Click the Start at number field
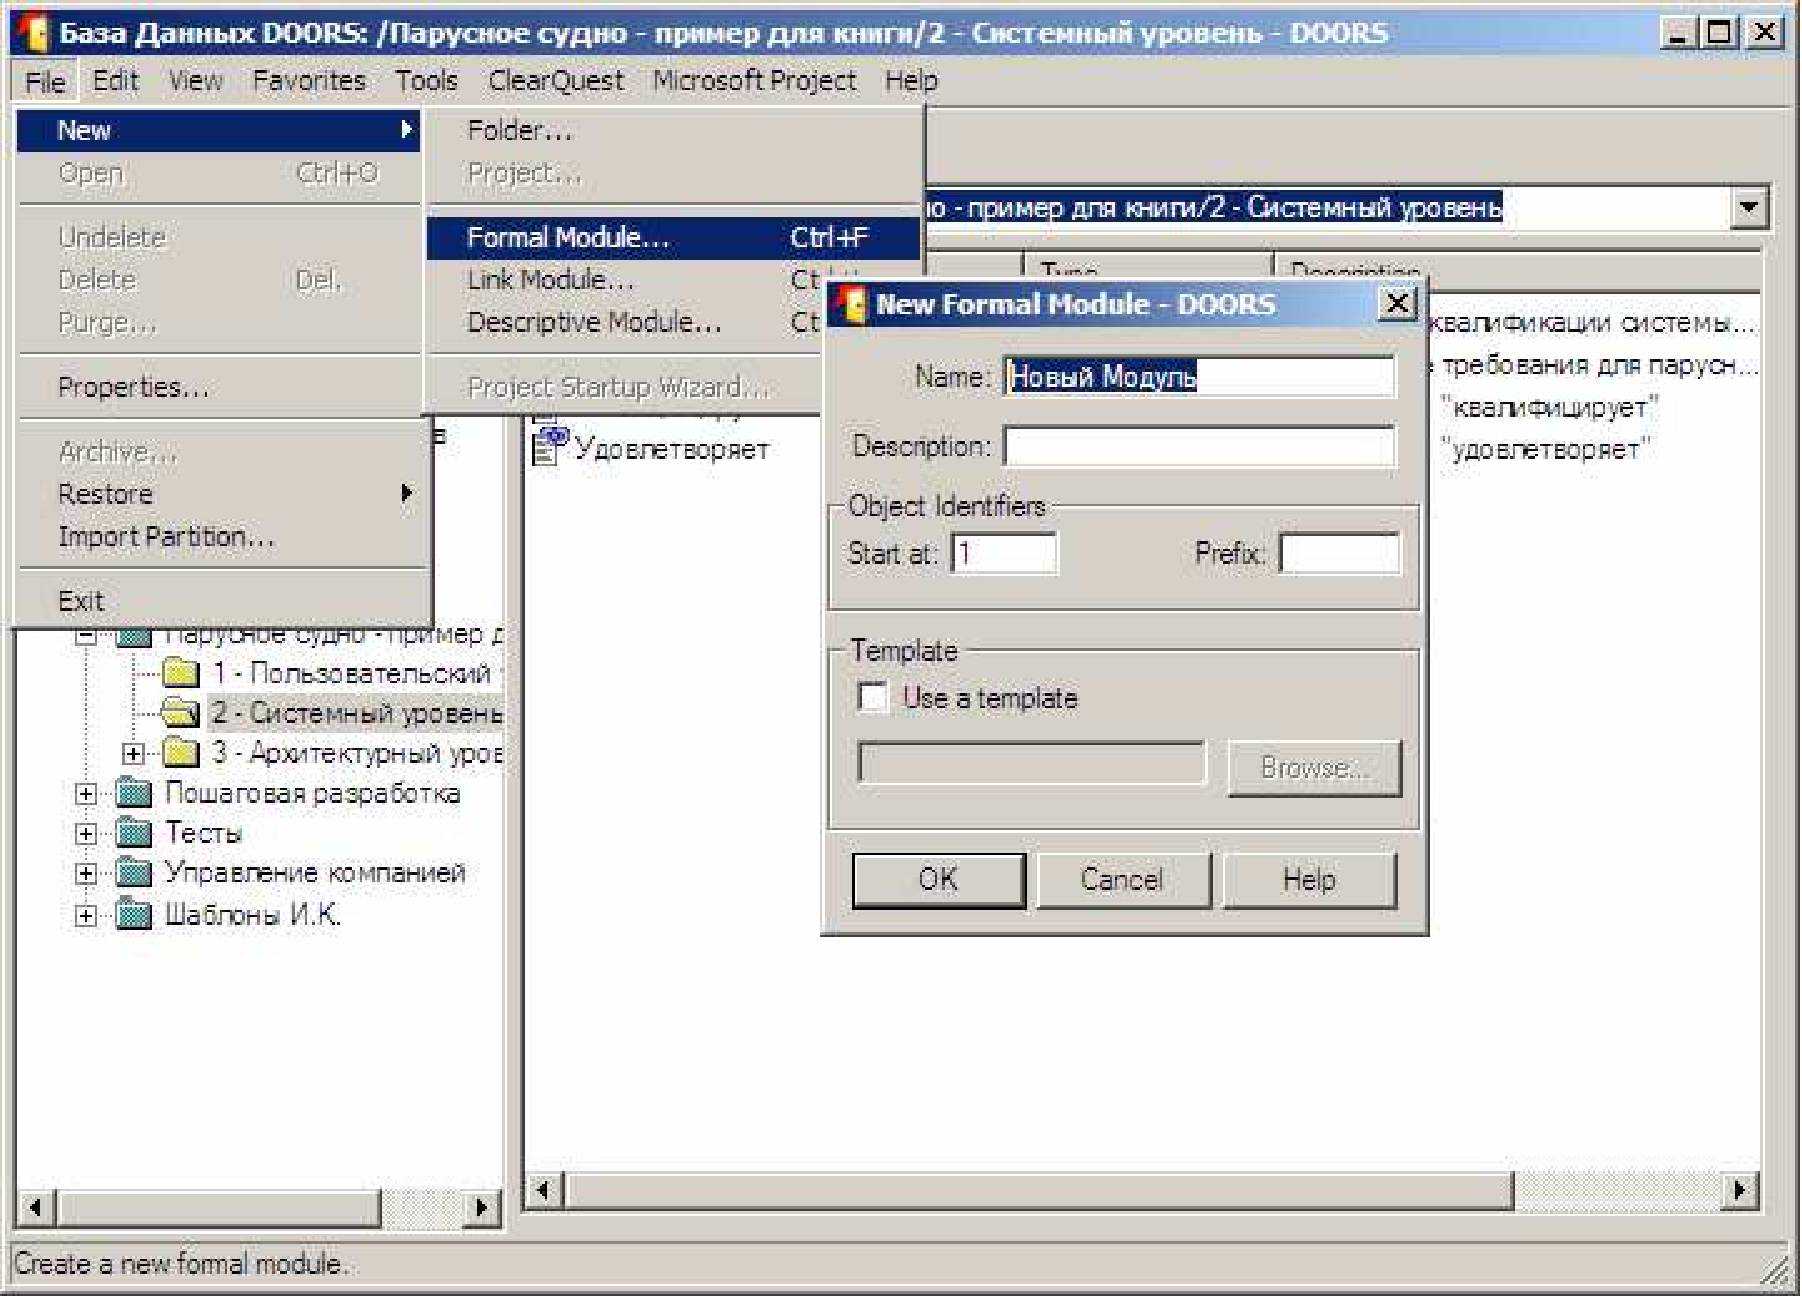This screenshot has height=1296, width=1802. 1004,553
